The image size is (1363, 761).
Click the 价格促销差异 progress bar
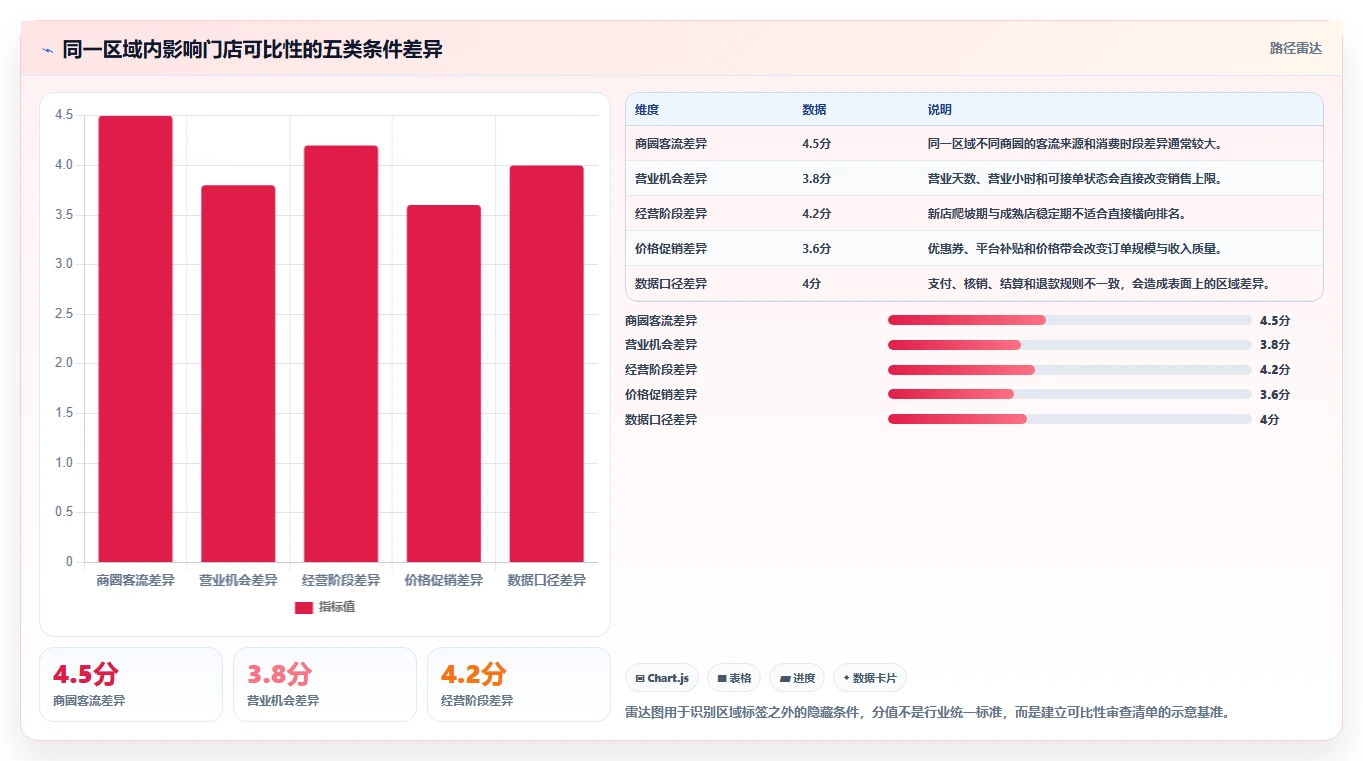pos(1070,395)
